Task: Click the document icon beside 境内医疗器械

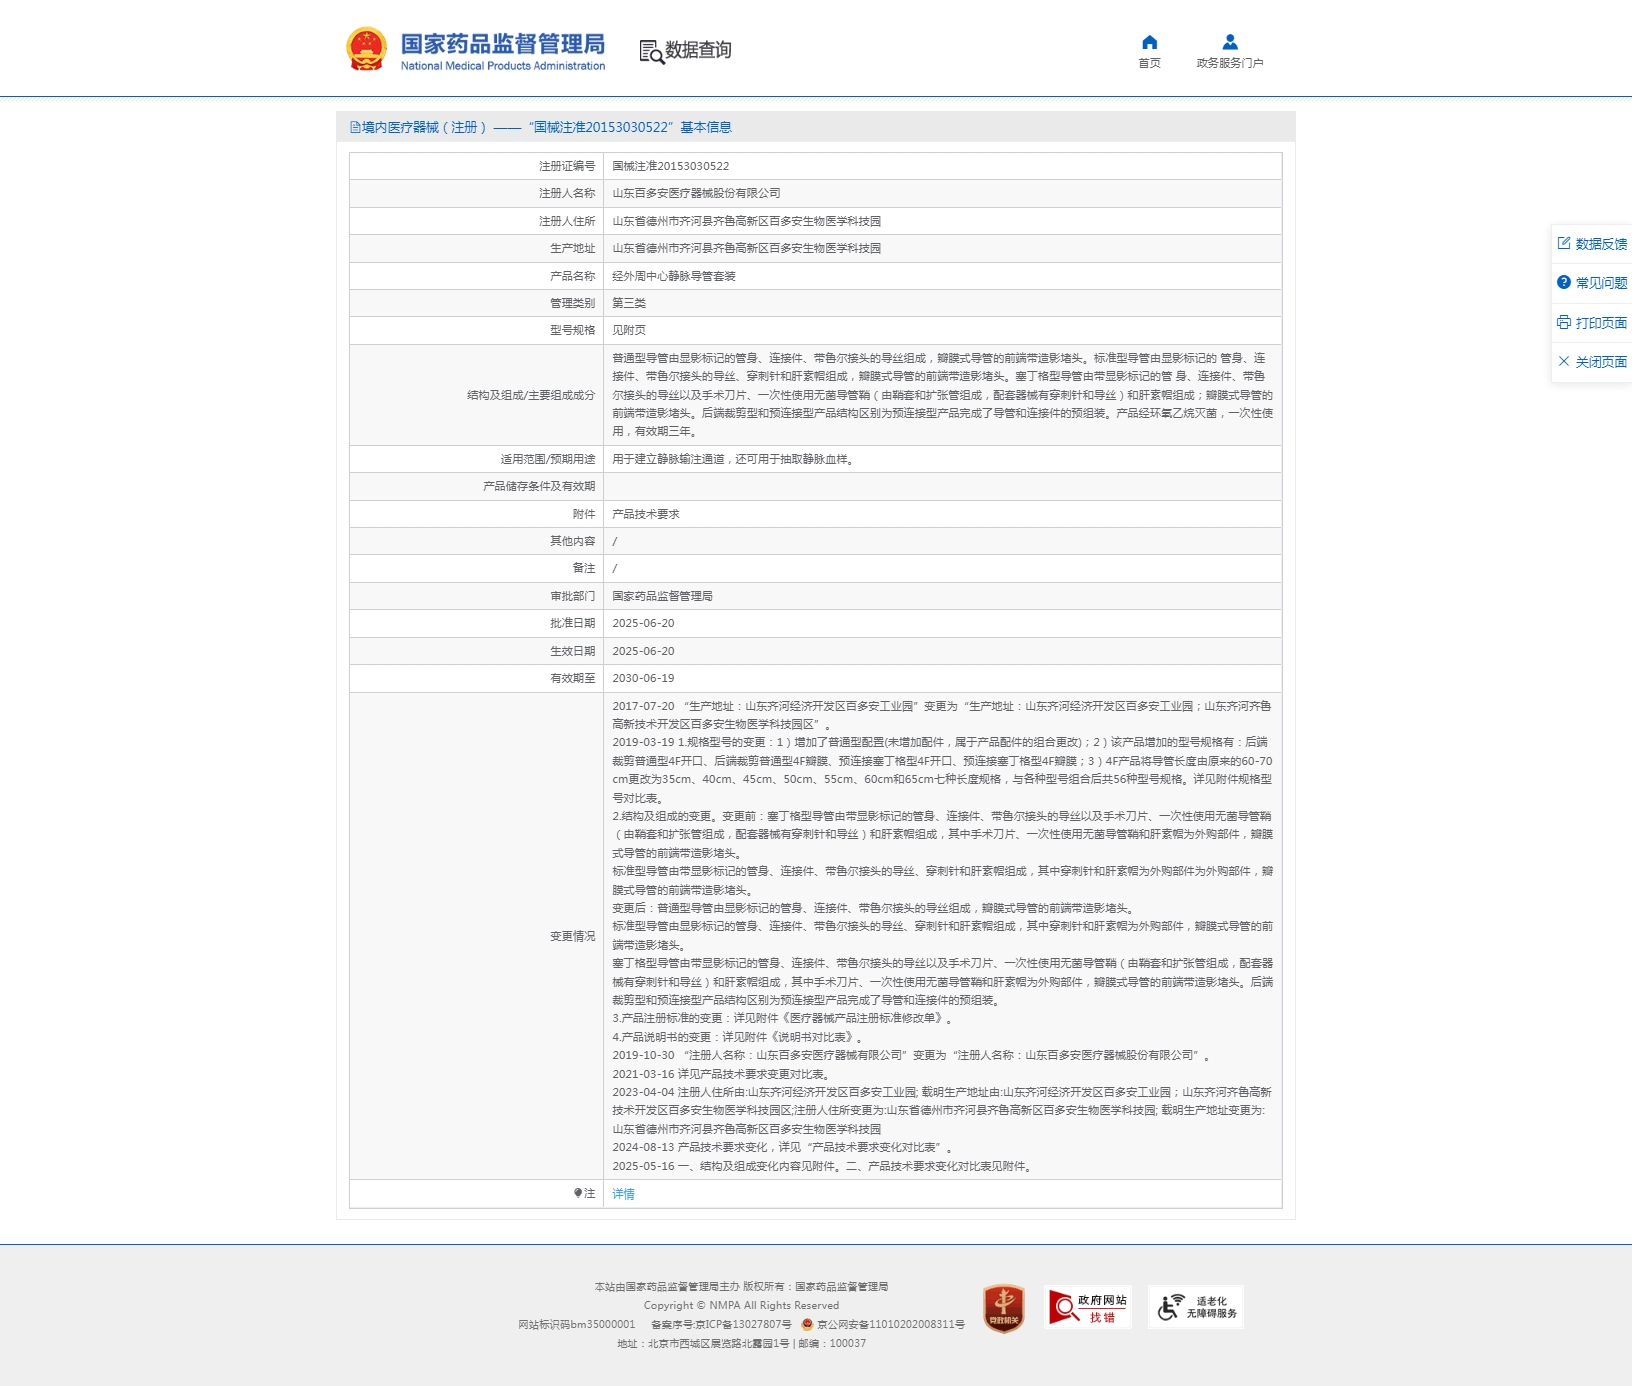Action: 355,127
